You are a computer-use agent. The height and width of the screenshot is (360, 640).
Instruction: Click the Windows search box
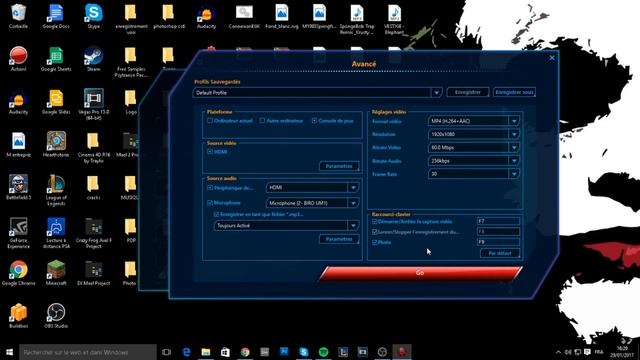tap(88, 352)
